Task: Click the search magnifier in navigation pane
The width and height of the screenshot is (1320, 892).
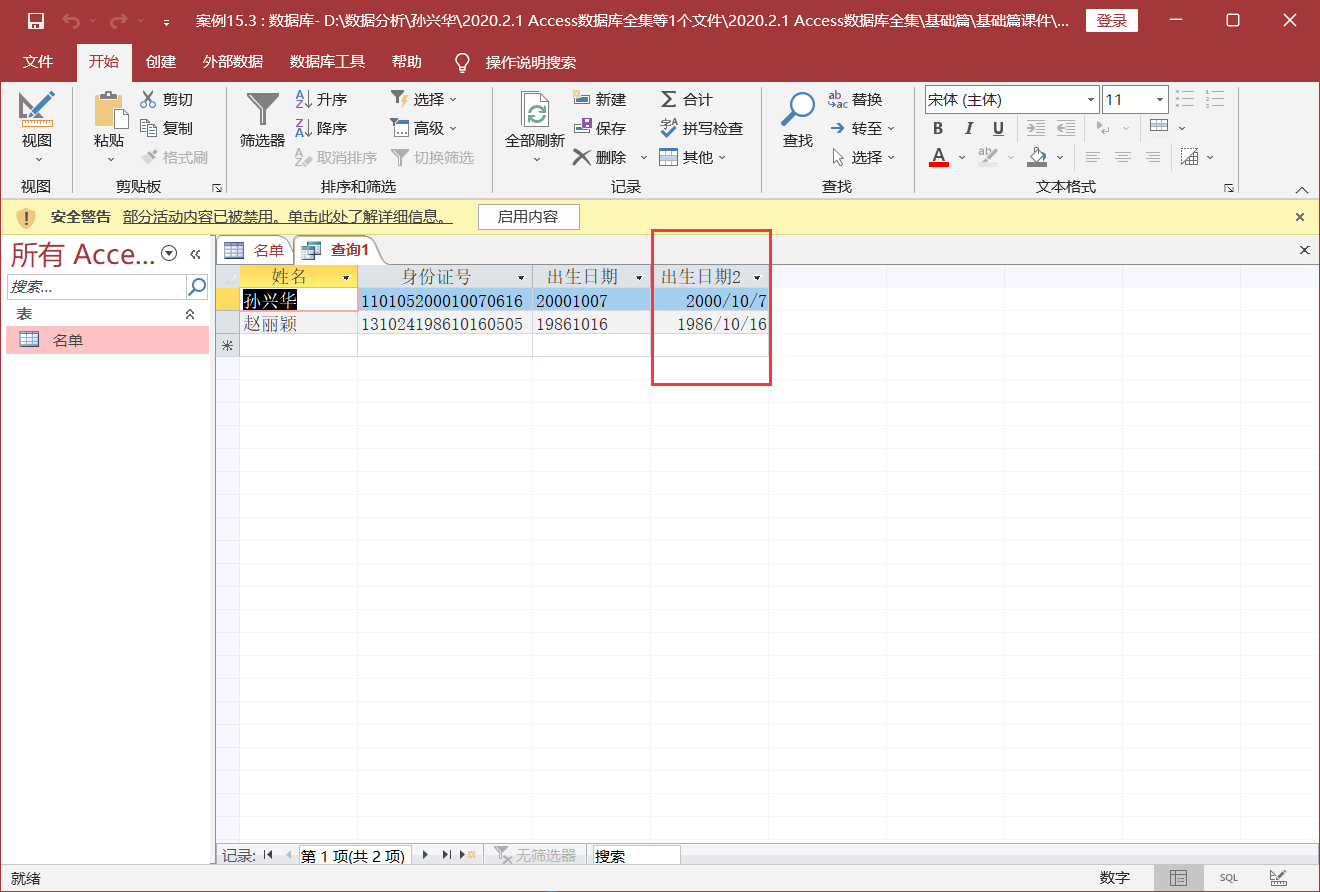Action: click(197, 287)
